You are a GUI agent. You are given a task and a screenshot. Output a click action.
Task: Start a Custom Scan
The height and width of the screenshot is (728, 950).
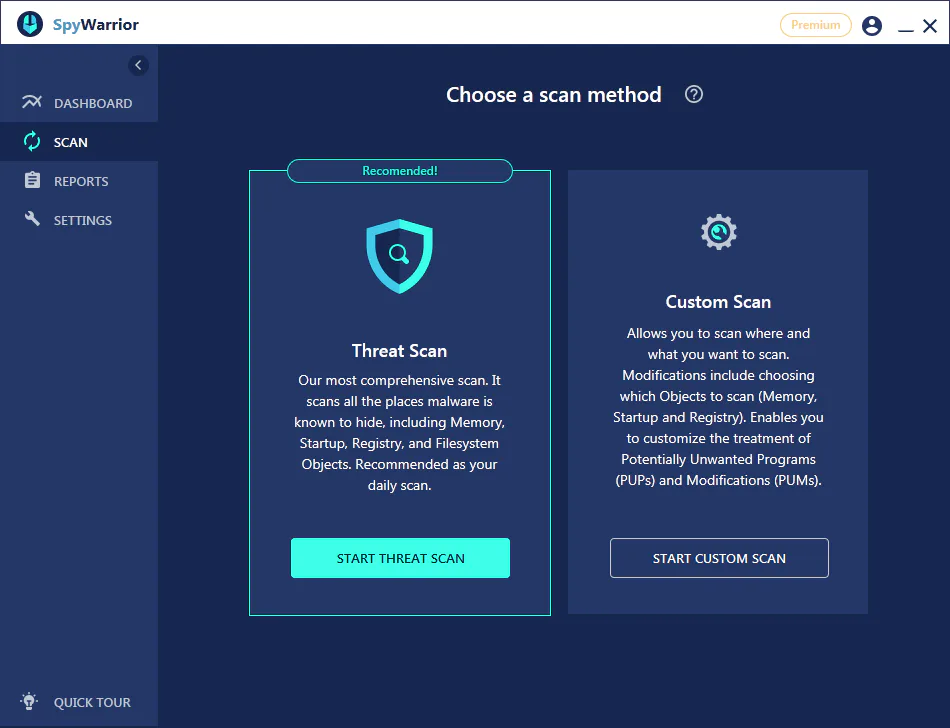point(718,558)
